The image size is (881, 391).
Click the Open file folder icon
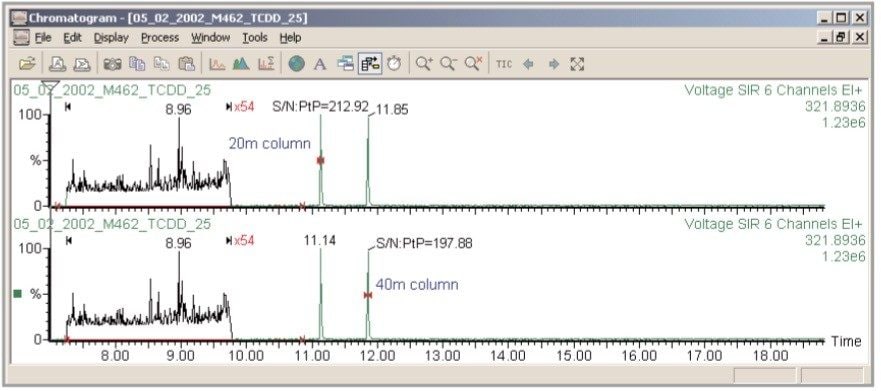pos(26,64)
